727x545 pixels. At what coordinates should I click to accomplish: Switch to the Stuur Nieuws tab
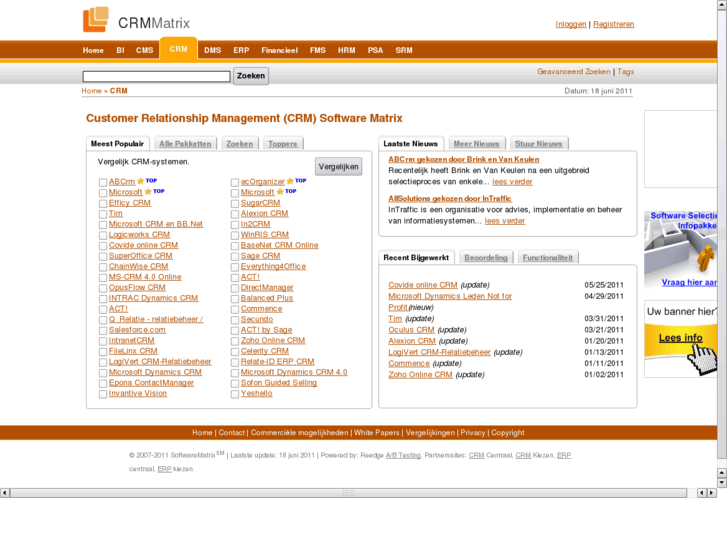click(538, 144)
